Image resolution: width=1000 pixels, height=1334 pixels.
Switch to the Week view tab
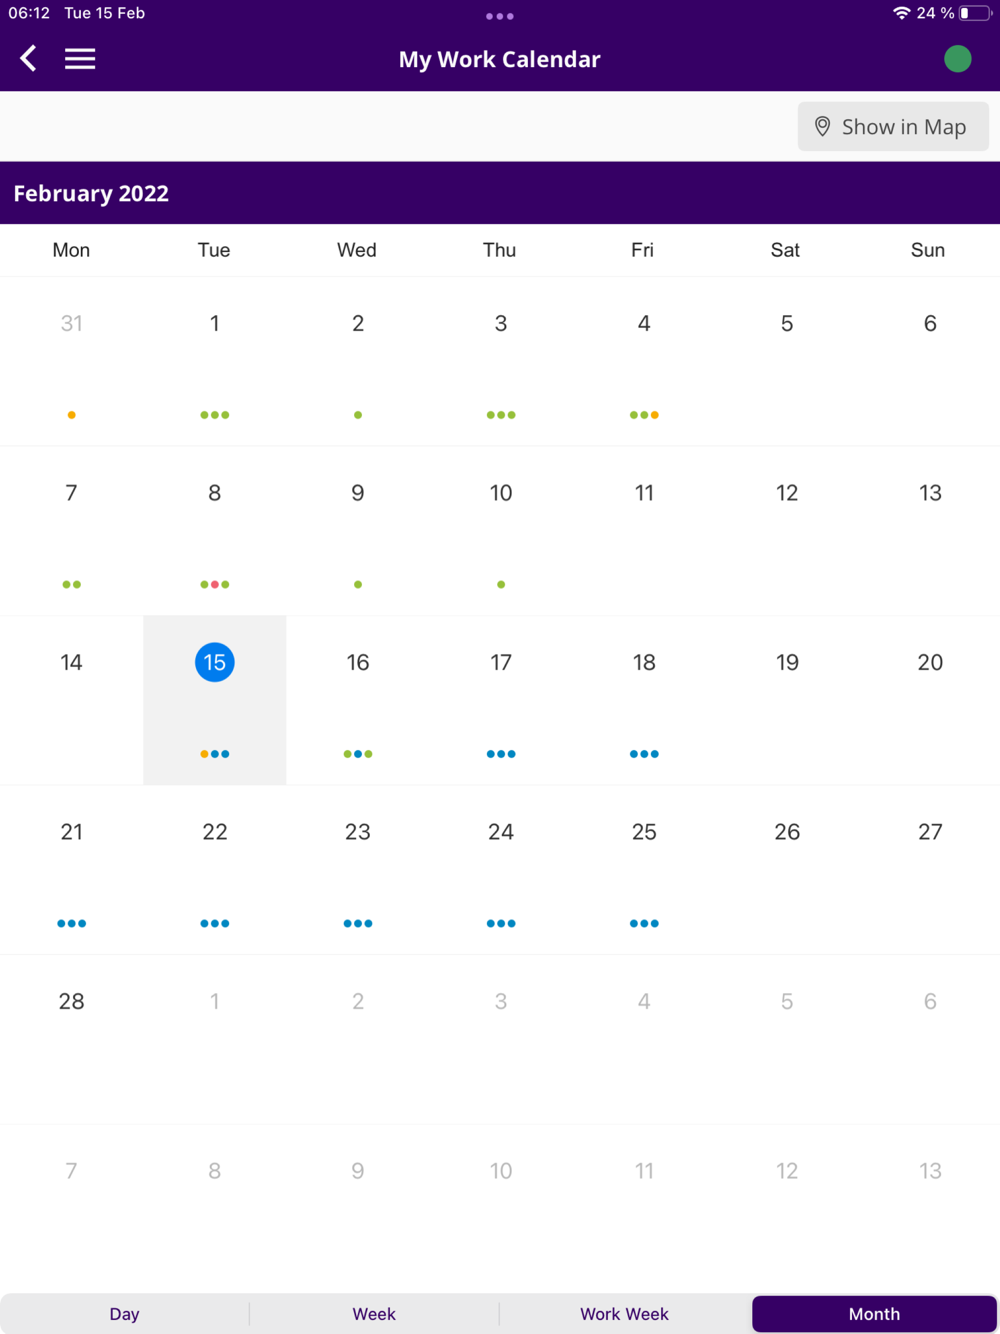374,1314
